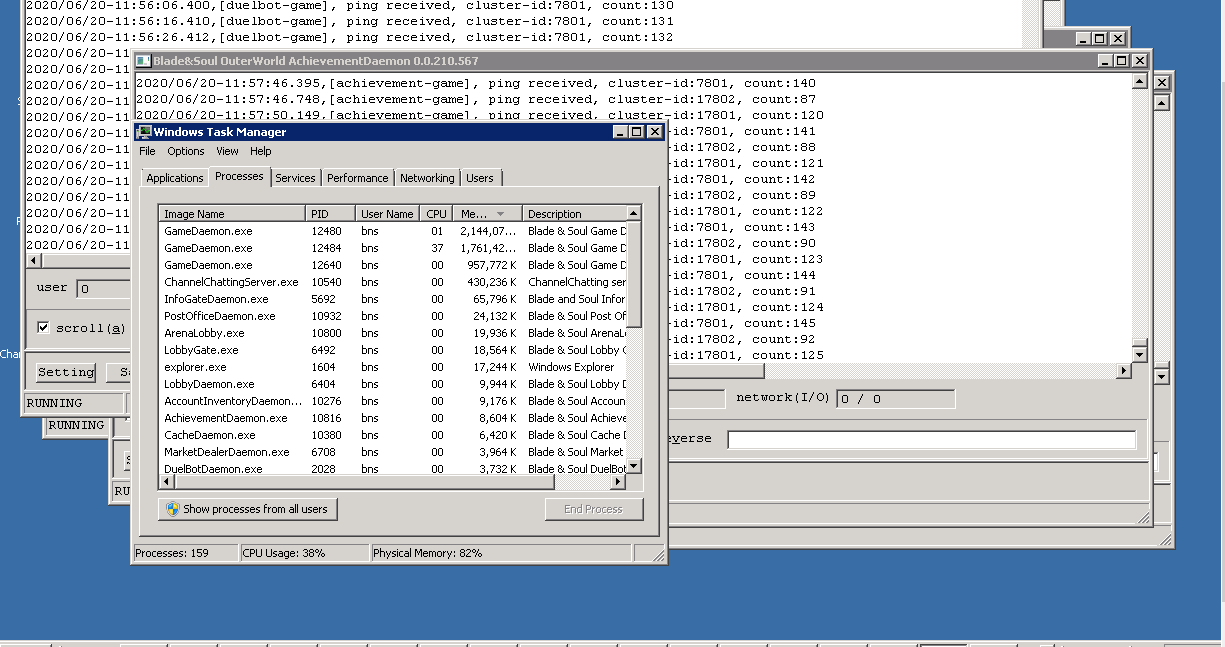
Task: Click the process list scroll left arrow
Action: coord(167,482)
